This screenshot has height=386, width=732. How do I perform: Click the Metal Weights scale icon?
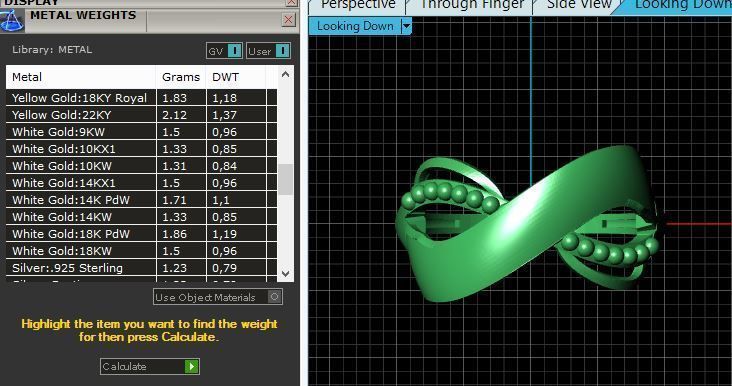pos(12,20)
